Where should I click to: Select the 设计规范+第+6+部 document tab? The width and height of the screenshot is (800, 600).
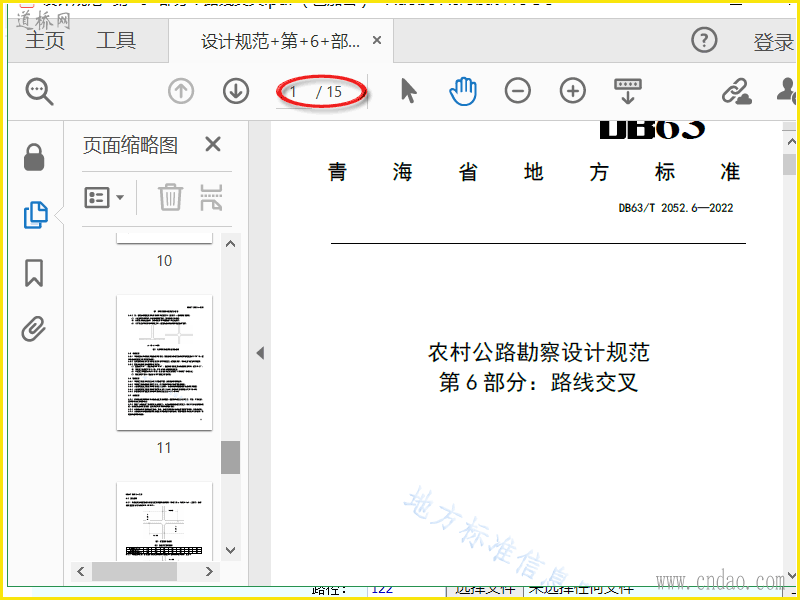tap(280, 41)
